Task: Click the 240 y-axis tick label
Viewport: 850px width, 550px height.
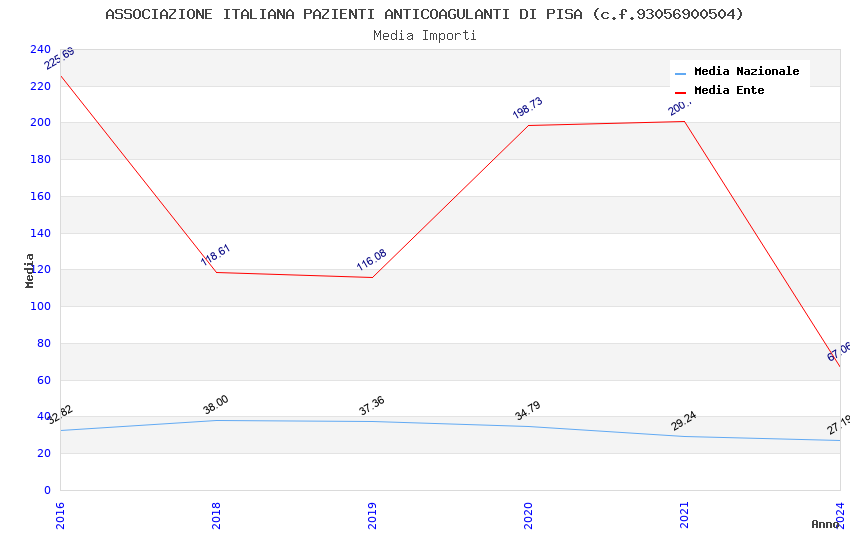Action: 40,49
